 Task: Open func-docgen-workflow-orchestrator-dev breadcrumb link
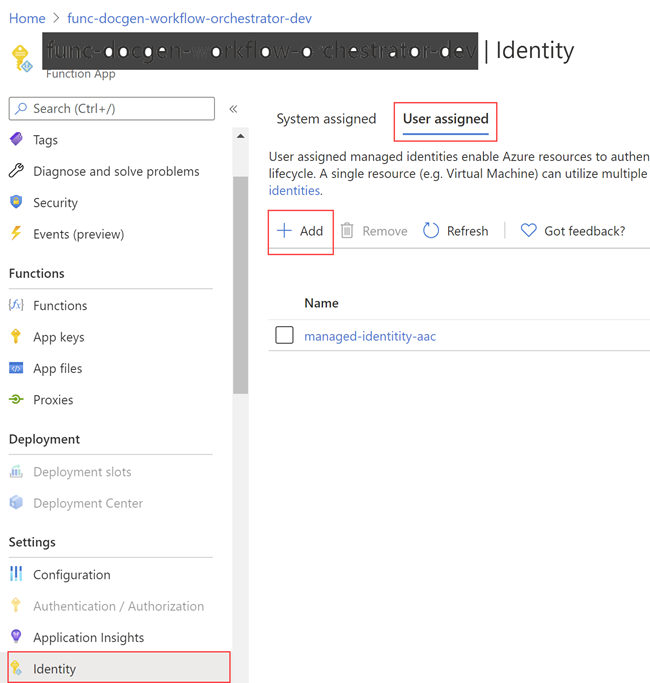190,18
